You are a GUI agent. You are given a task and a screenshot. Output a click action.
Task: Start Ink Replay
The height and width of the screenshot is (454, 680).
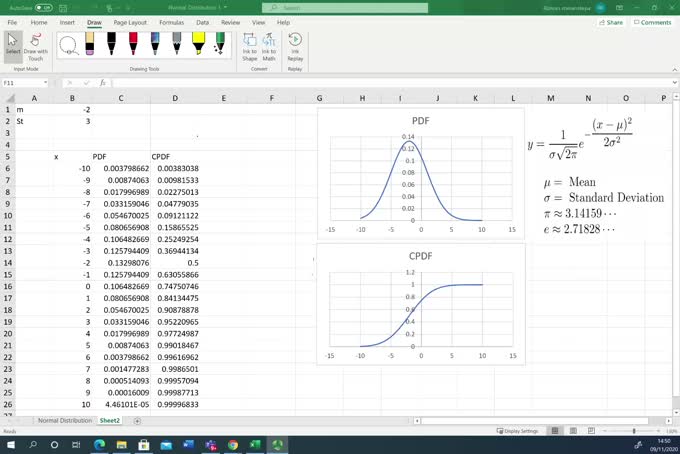tap(296, 46)
